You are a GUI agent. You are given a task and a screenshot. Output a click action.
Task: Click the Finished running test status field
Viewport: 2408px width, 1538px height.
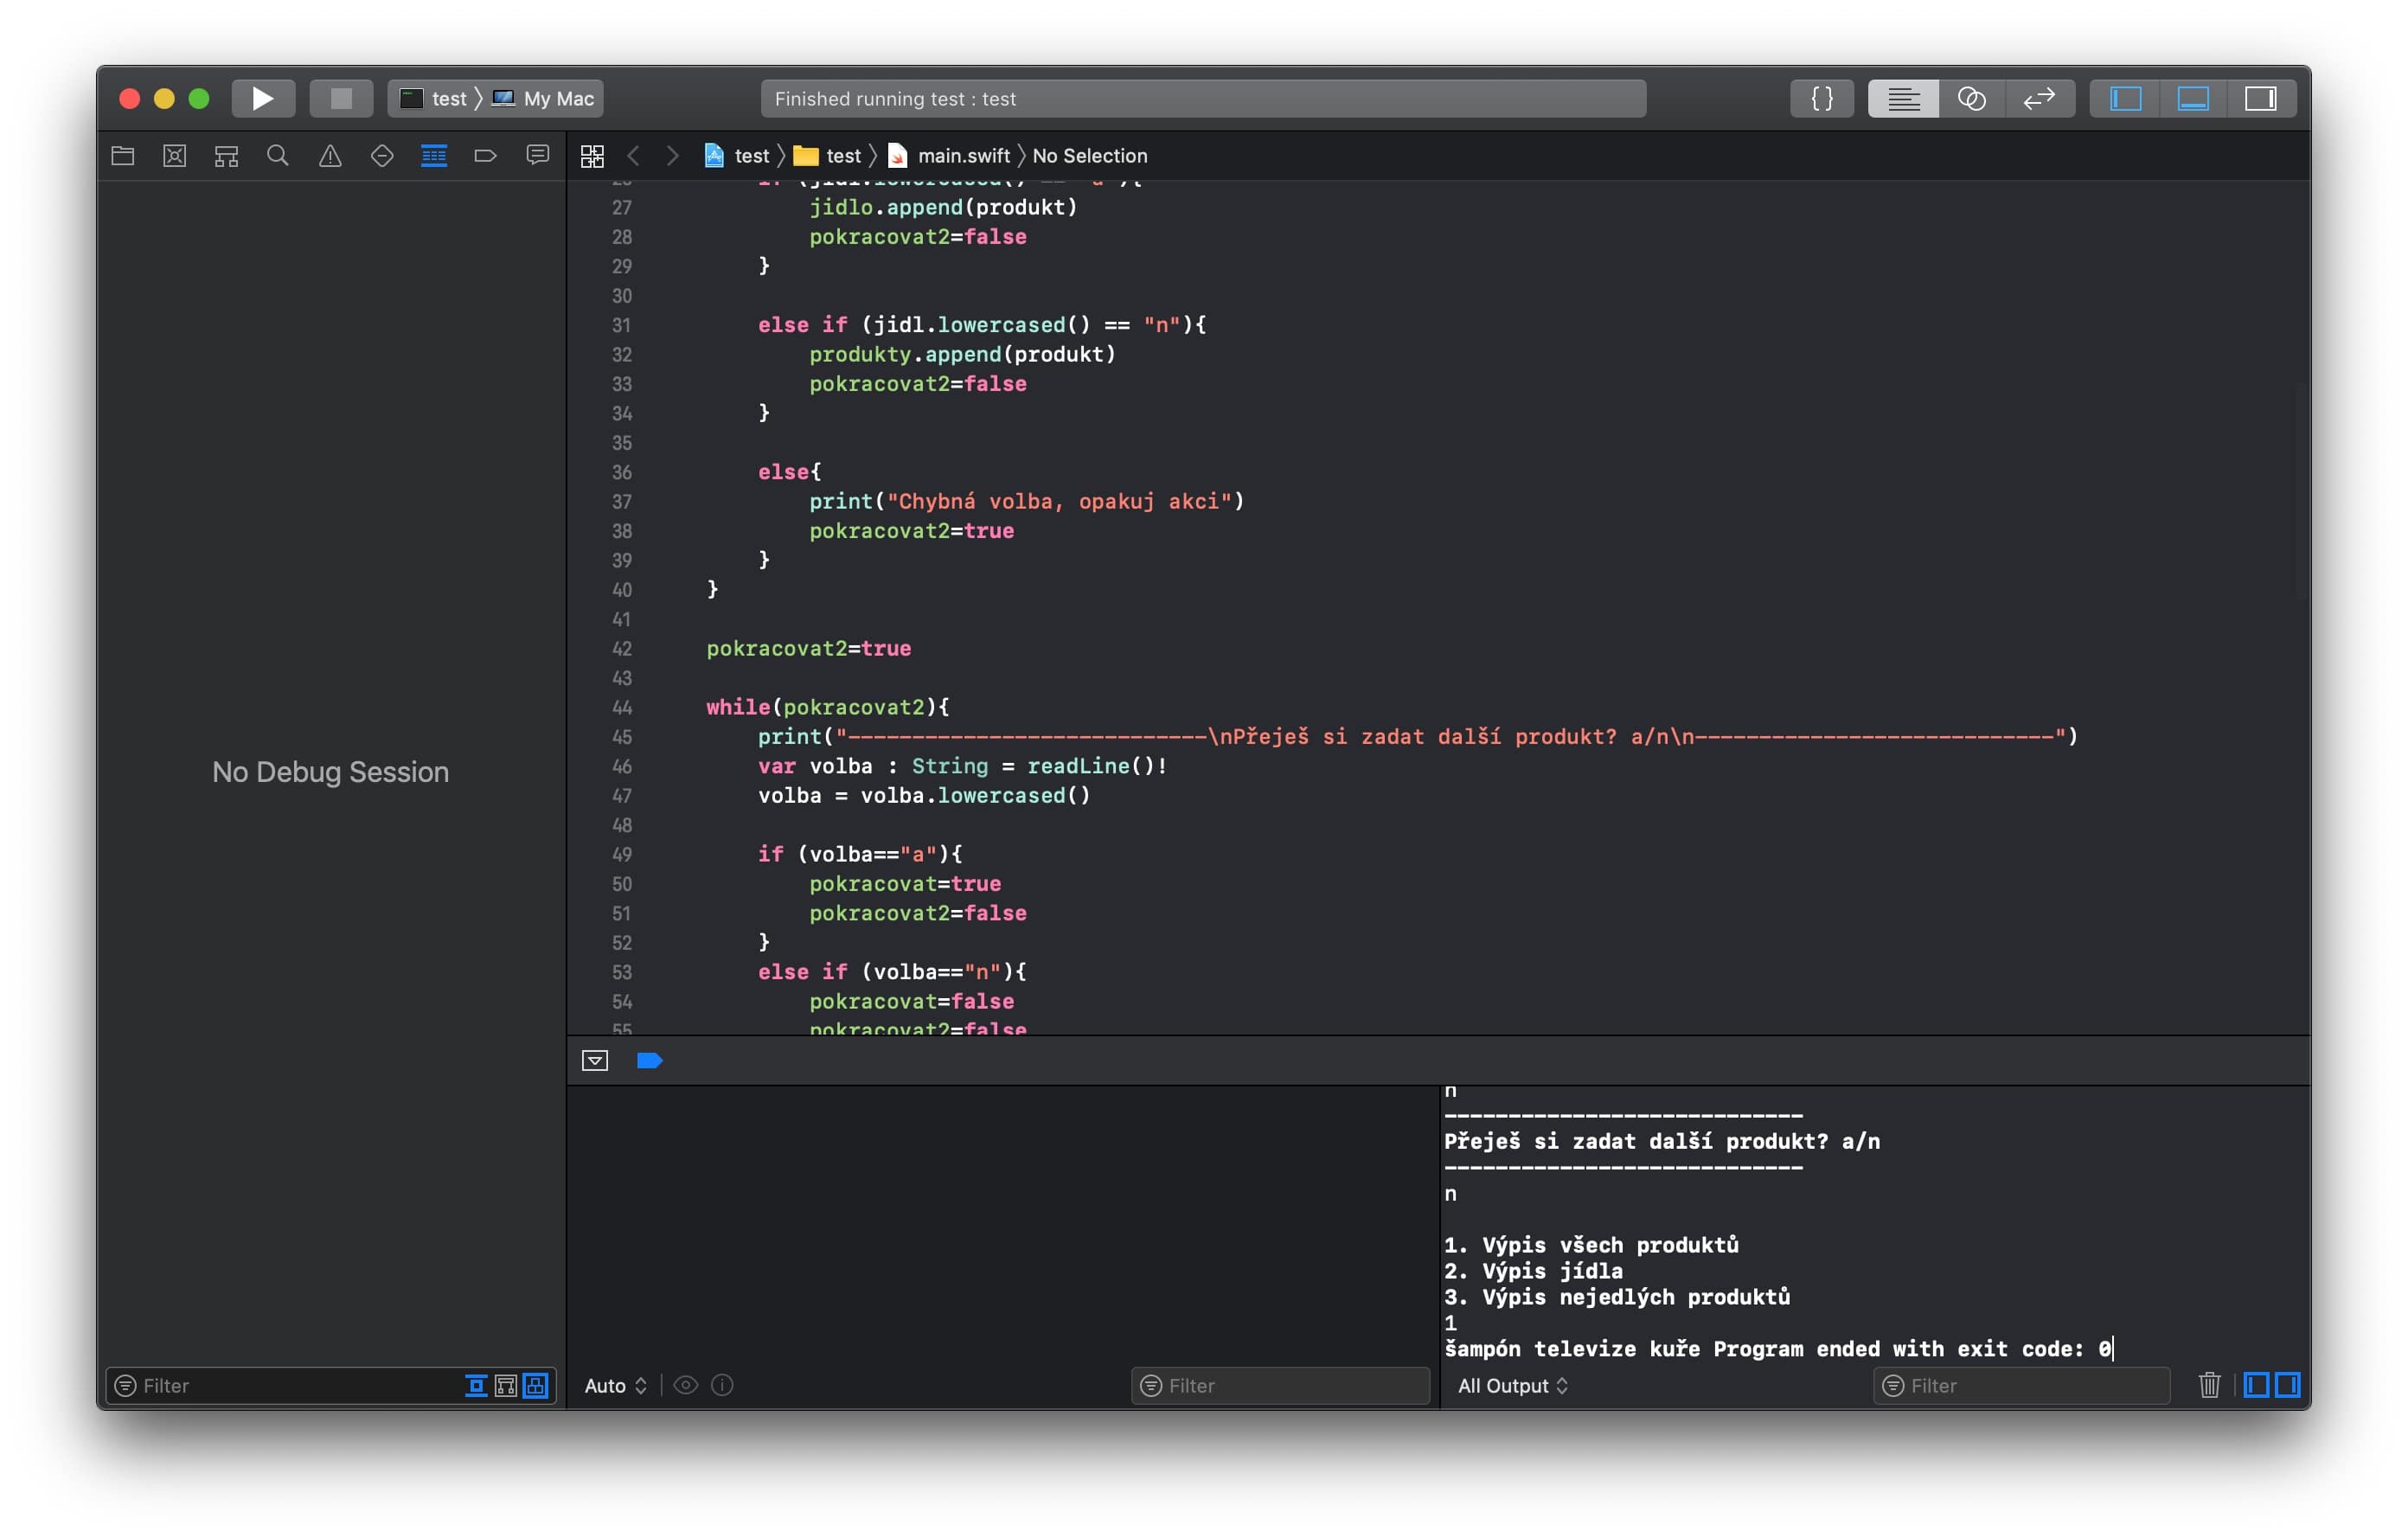pos(1203,98)
